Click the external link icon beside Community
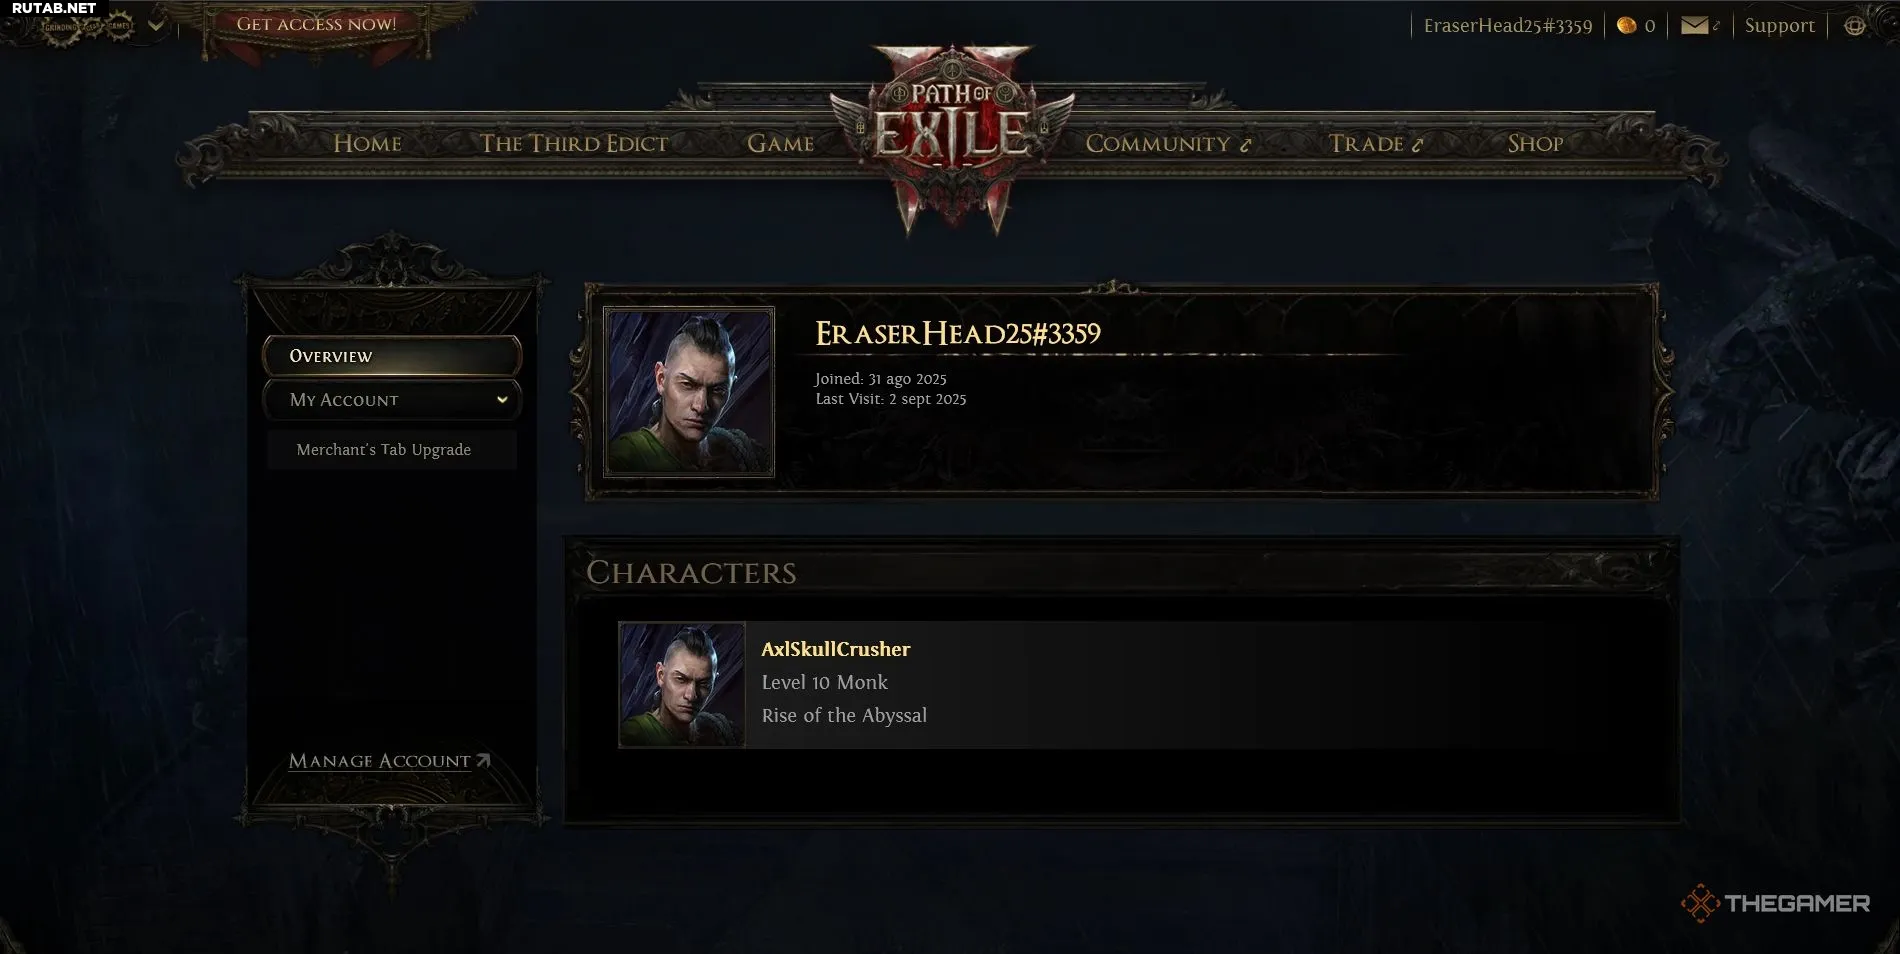The image size is (1900, 954). click(x=1245, y=145)
